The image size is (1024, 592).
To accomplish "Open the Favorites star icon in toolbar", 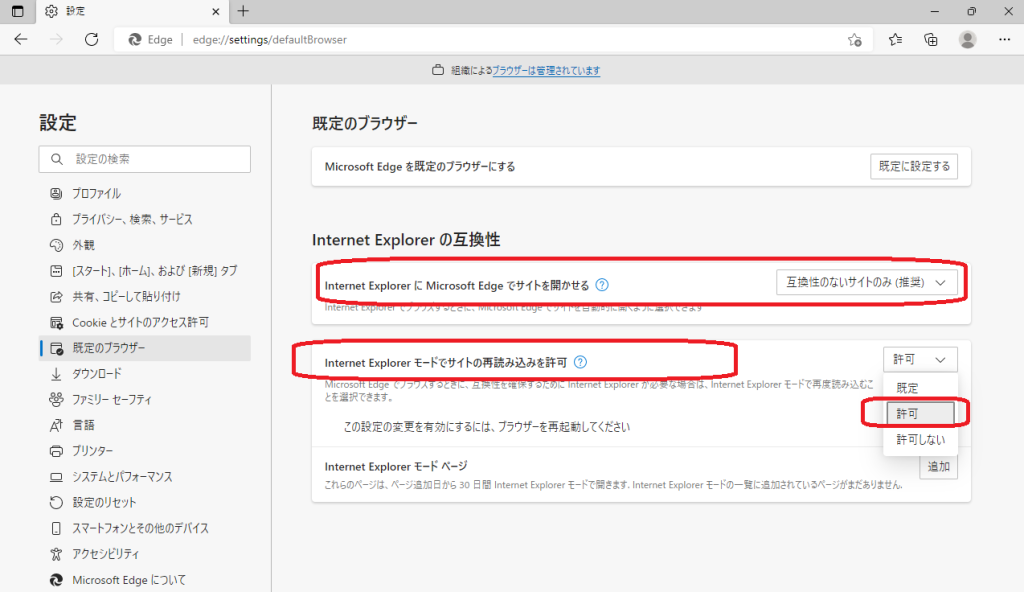I will pyautogui.click(x=895, y=40).
